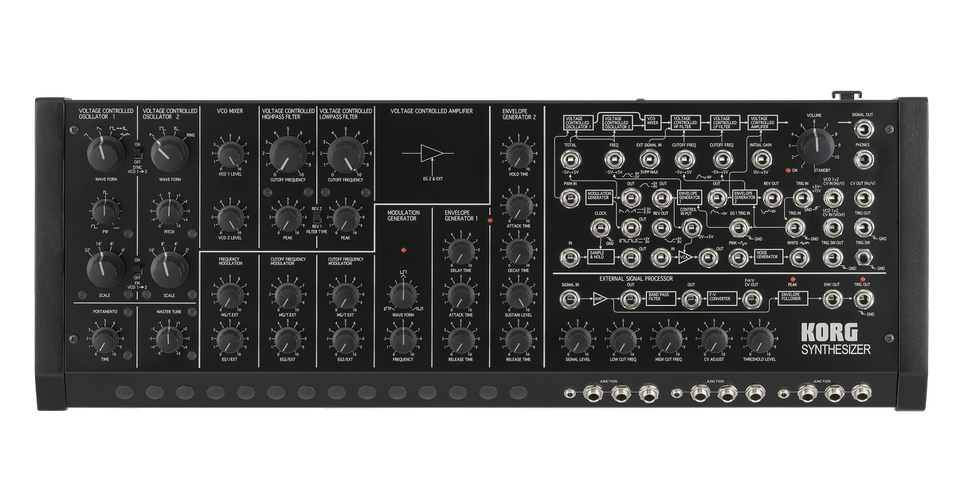The image size is (956, 500).
Task: Click the Signal Out jack
Action: (864, 129)
